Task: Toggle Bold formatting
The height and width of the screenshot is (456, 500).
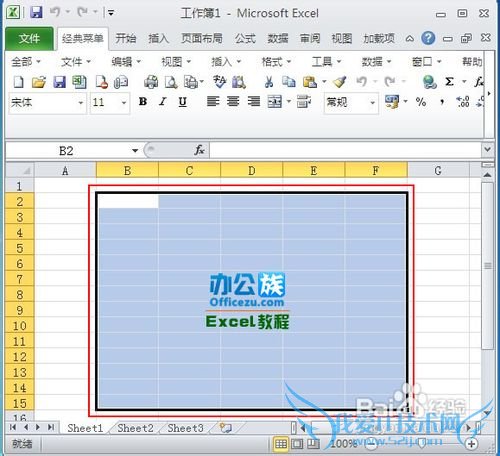Action: [143, 101]
